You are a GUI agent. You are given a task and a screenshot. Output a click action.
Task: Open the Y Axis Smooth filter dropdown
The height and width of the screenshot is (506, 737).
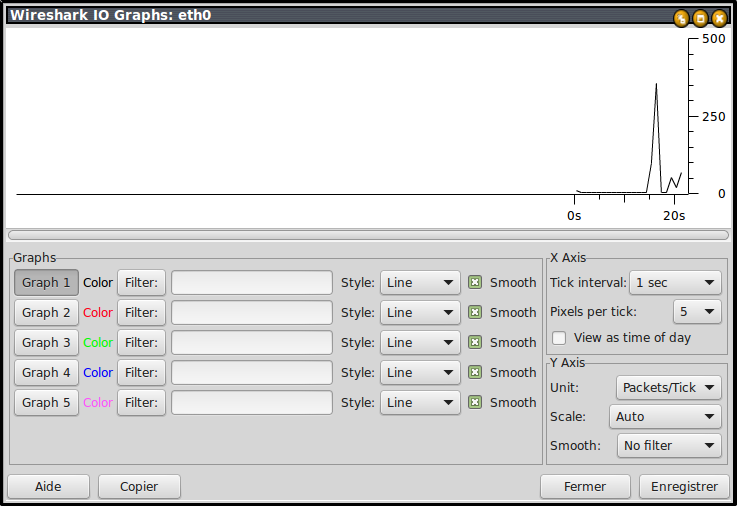(669, 445)
